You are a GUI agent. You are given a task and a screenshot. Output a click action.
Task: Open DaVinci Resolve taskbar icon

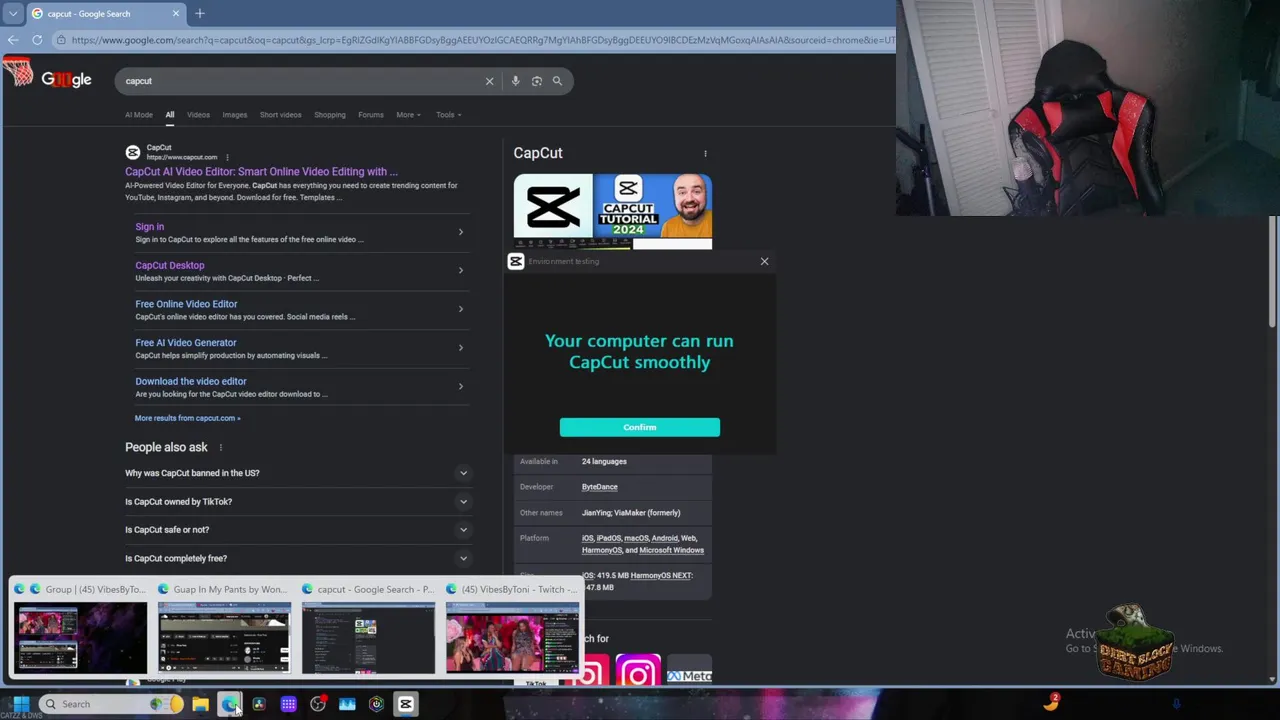coord(259,704)
